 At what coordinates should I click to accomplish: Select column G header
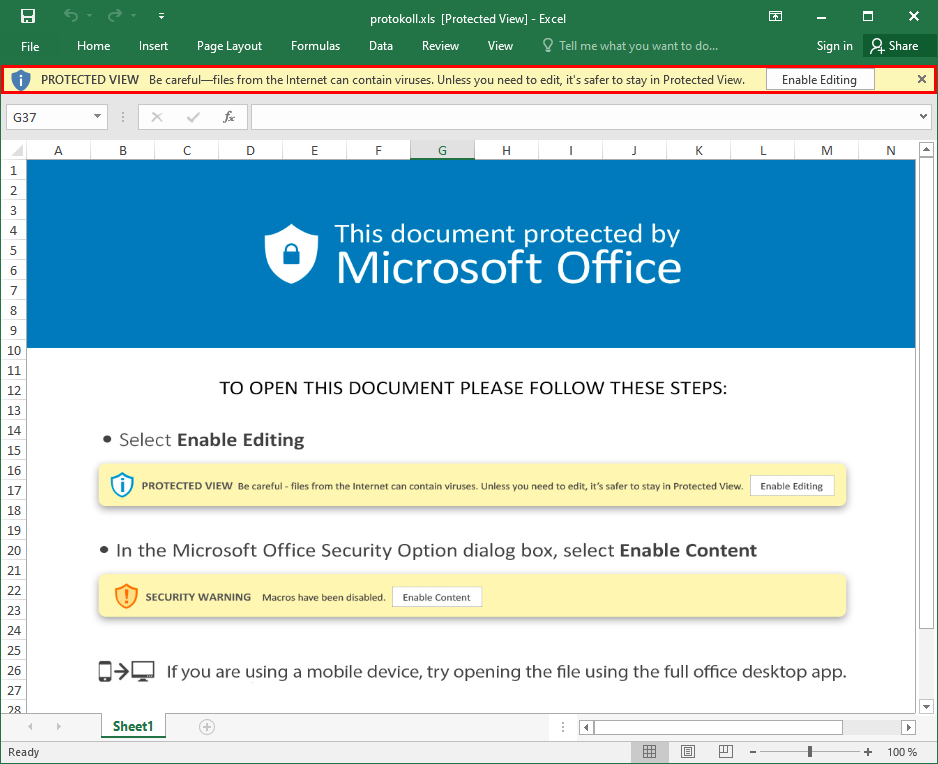click(442, 150)
